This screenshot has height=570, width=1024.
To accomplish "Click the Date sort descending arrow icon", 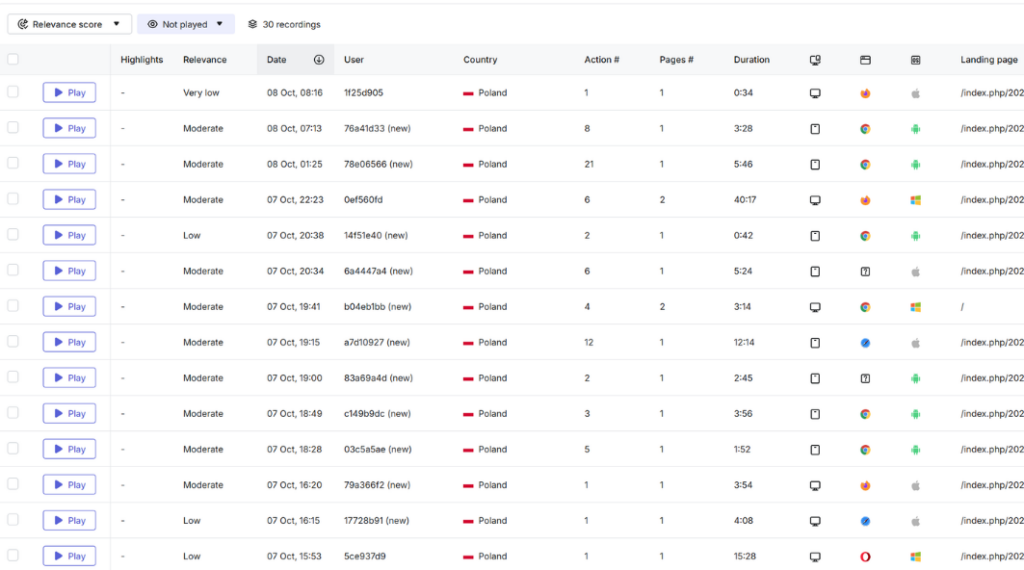I will tap(319, 60).
